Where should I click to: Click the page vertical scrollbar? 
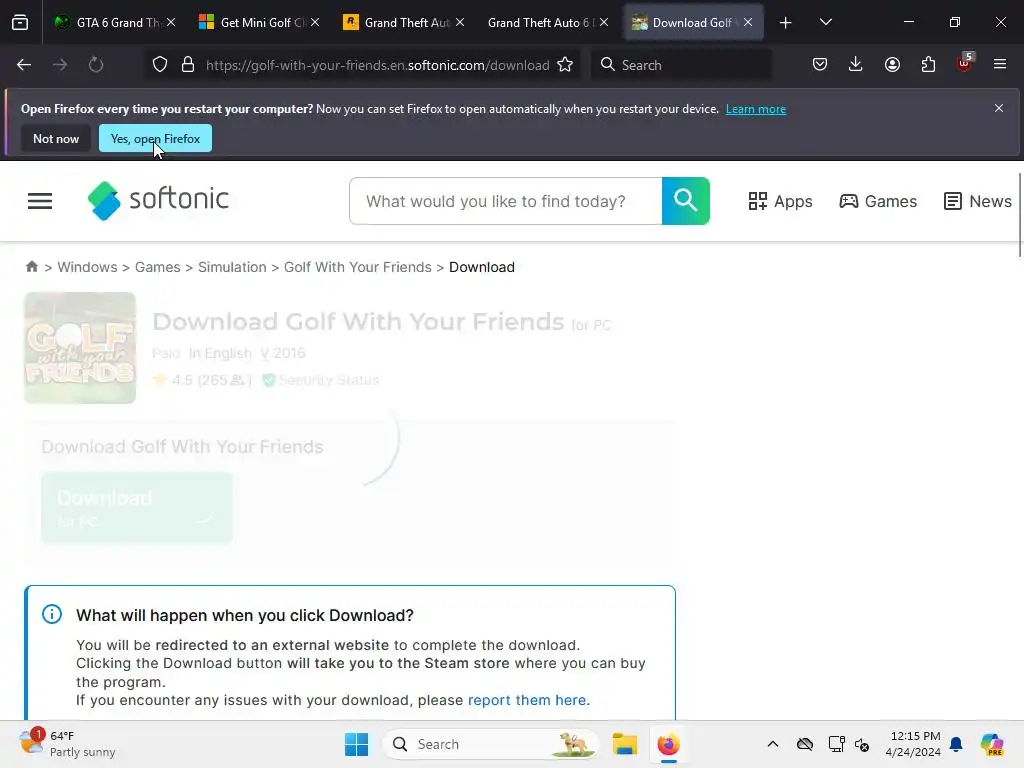[x=1019, y=216]
